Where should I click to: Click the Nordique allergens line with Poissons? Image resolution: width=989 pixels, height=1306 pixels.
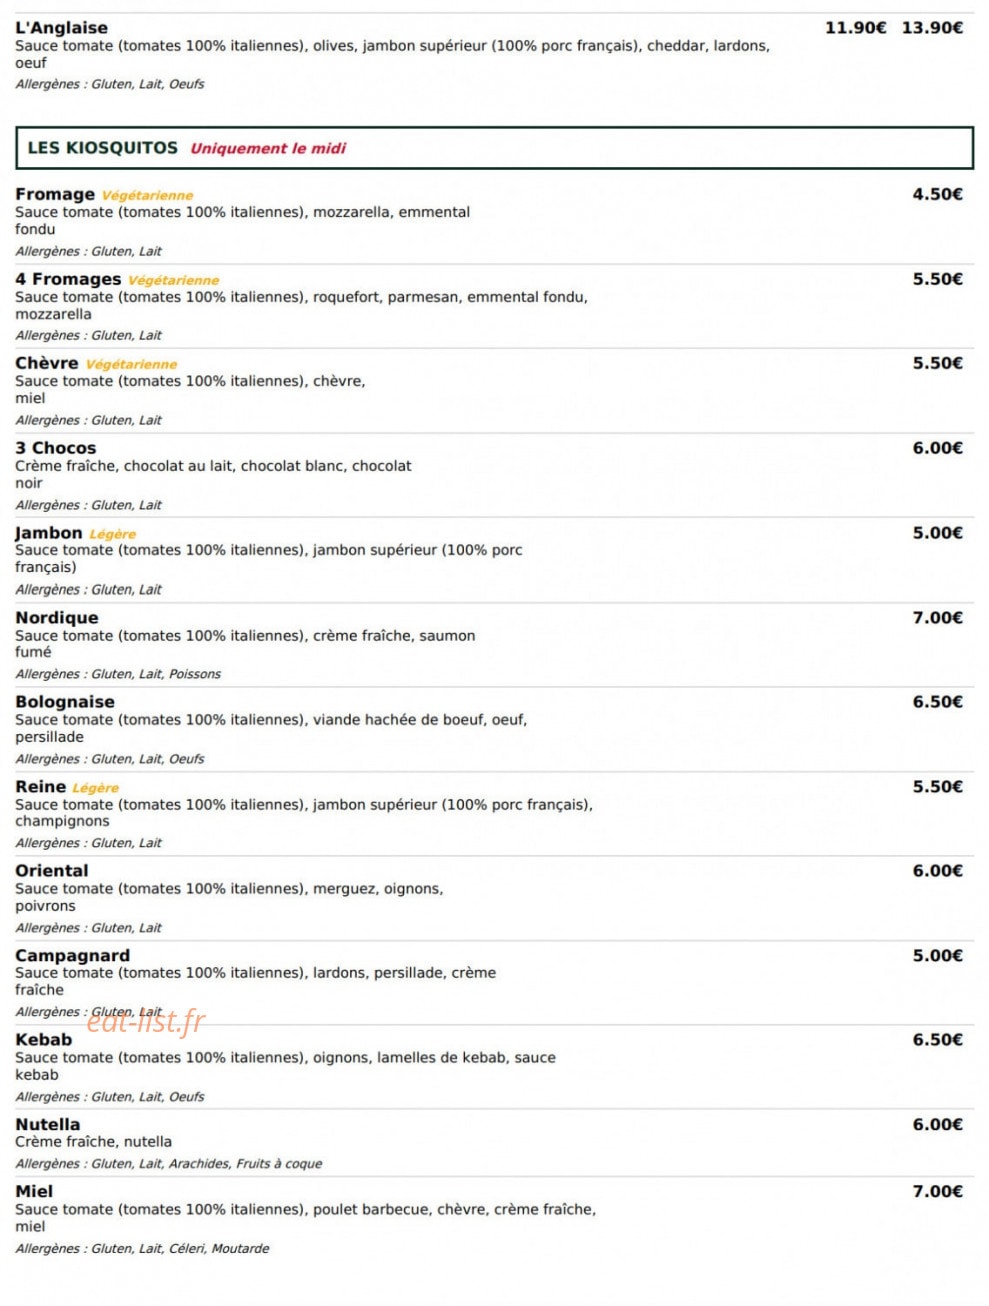tap(118, 674)
